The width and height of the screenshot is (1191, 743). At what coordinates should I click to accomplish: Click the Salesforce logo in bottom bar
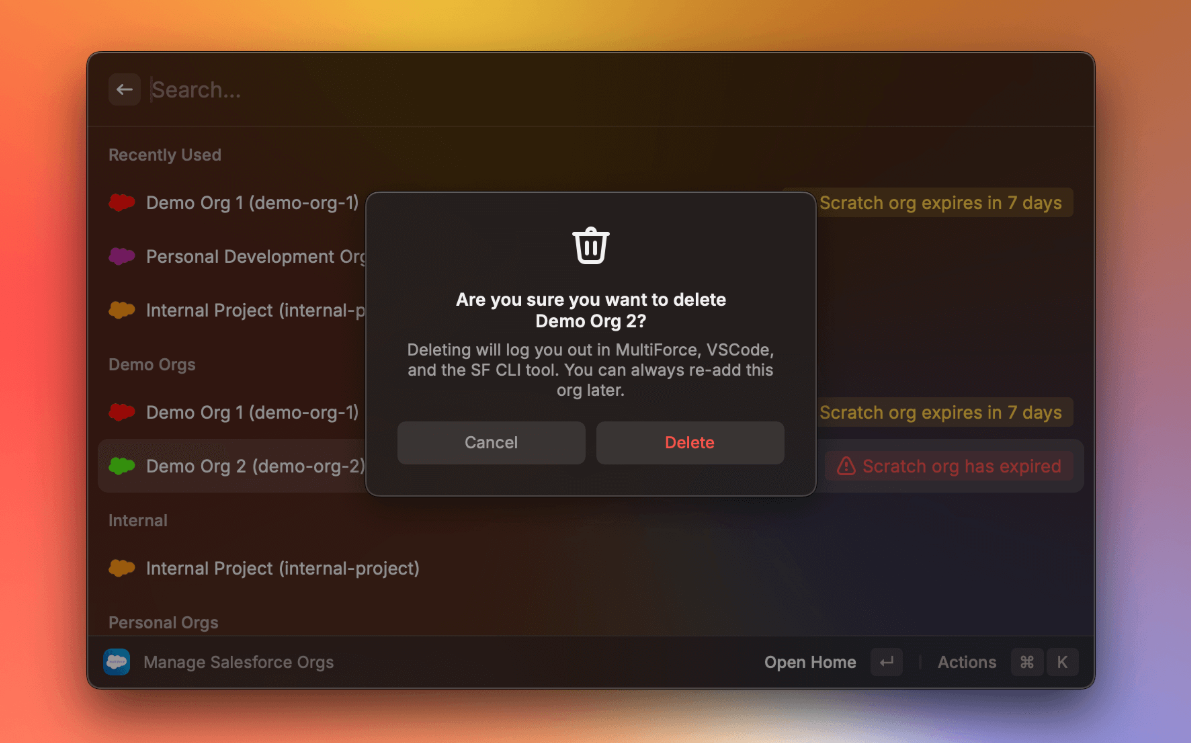117,662
